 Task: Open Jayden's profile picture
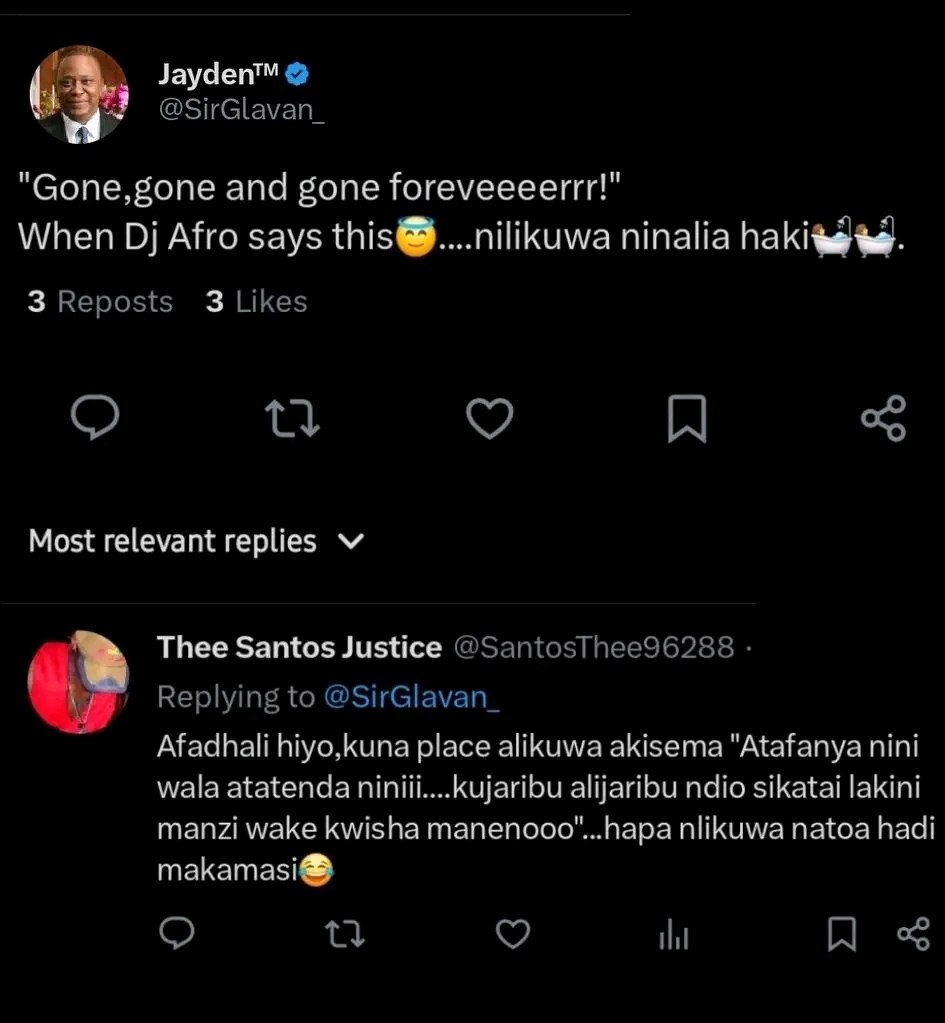[79, 95]
